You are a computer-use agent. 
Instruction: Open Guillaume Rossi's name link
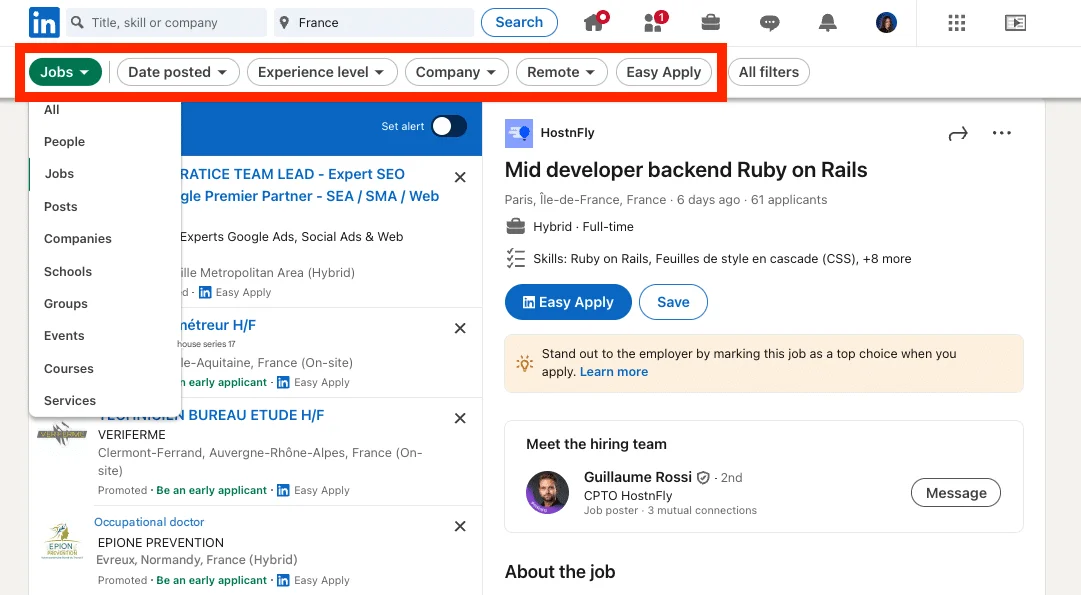638,477
